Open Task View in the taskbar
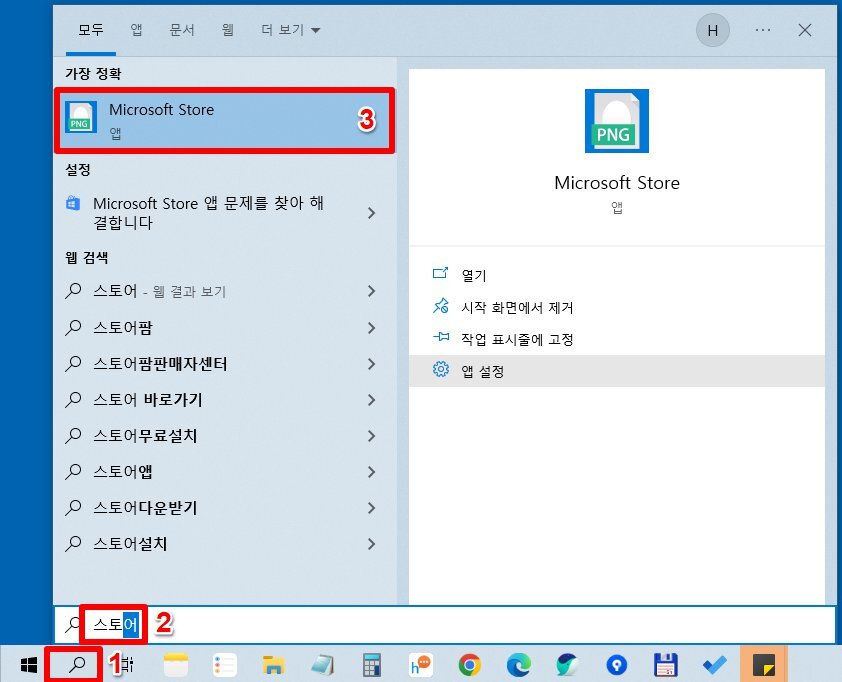This screenshot has height=682, width=842. tap(128, 665)
